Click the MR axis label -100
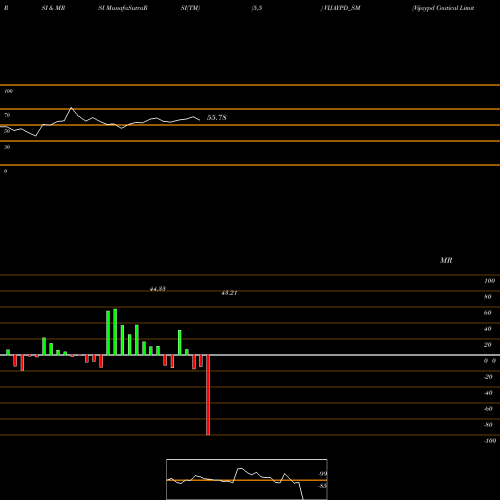This screenshot has height=500, width=500. pos(489,441)
